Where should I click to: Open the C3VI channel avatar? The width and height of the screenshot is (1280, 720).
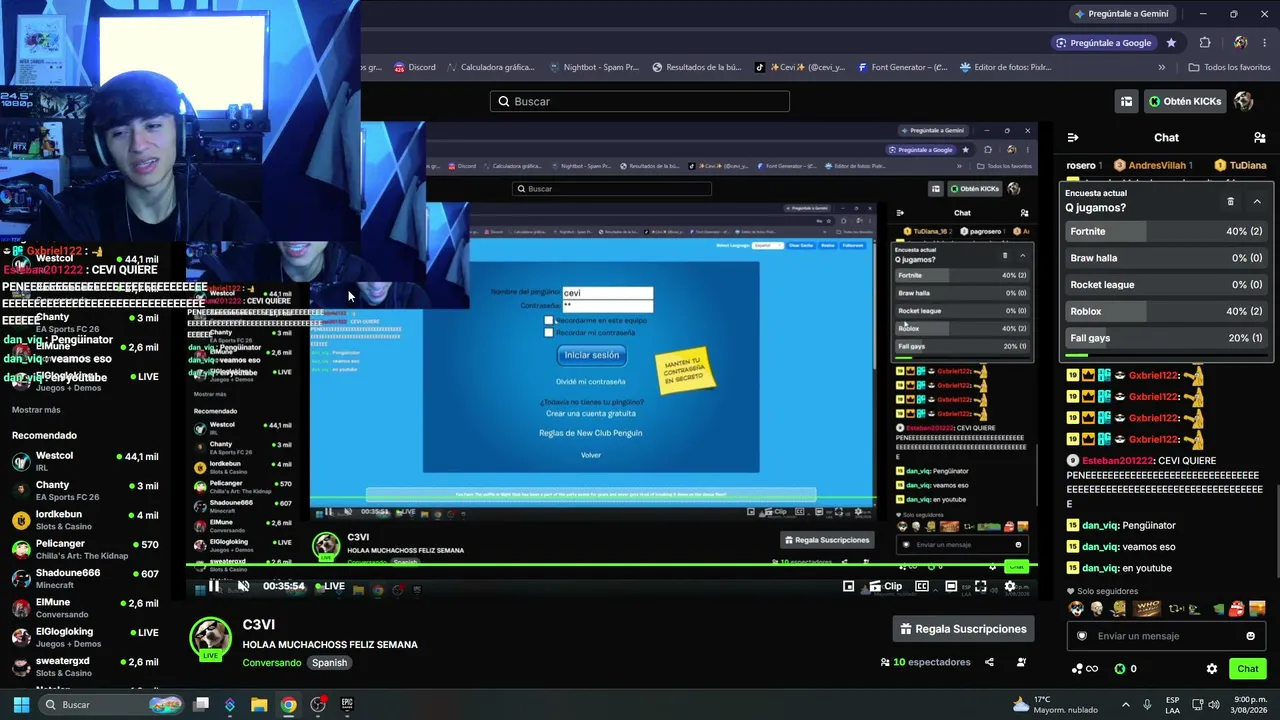click(211, 639)
